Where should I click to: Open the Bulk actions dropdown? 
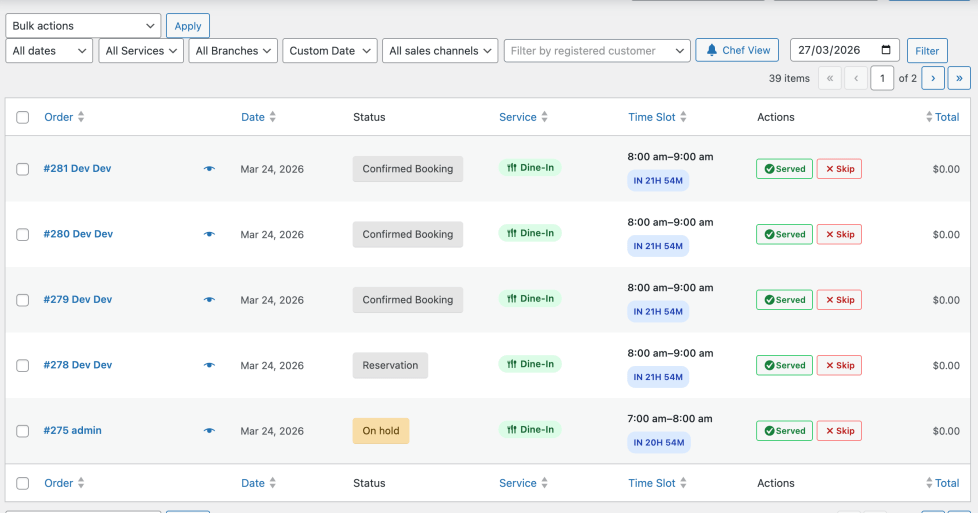pyautogui.click(x=83, y=26)
